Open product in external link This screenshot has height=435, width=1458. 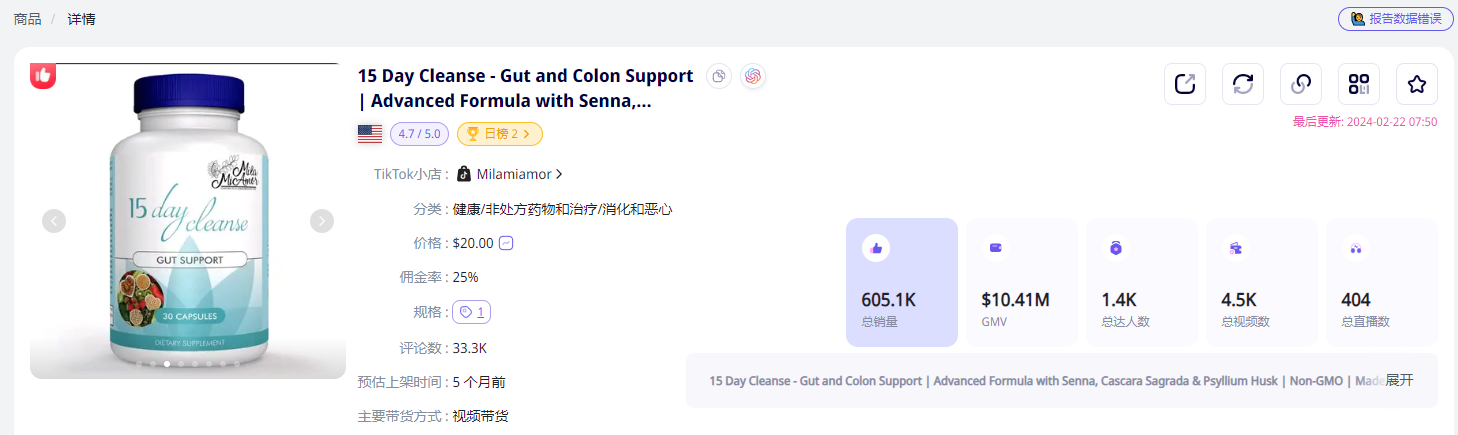[1185, 84]
